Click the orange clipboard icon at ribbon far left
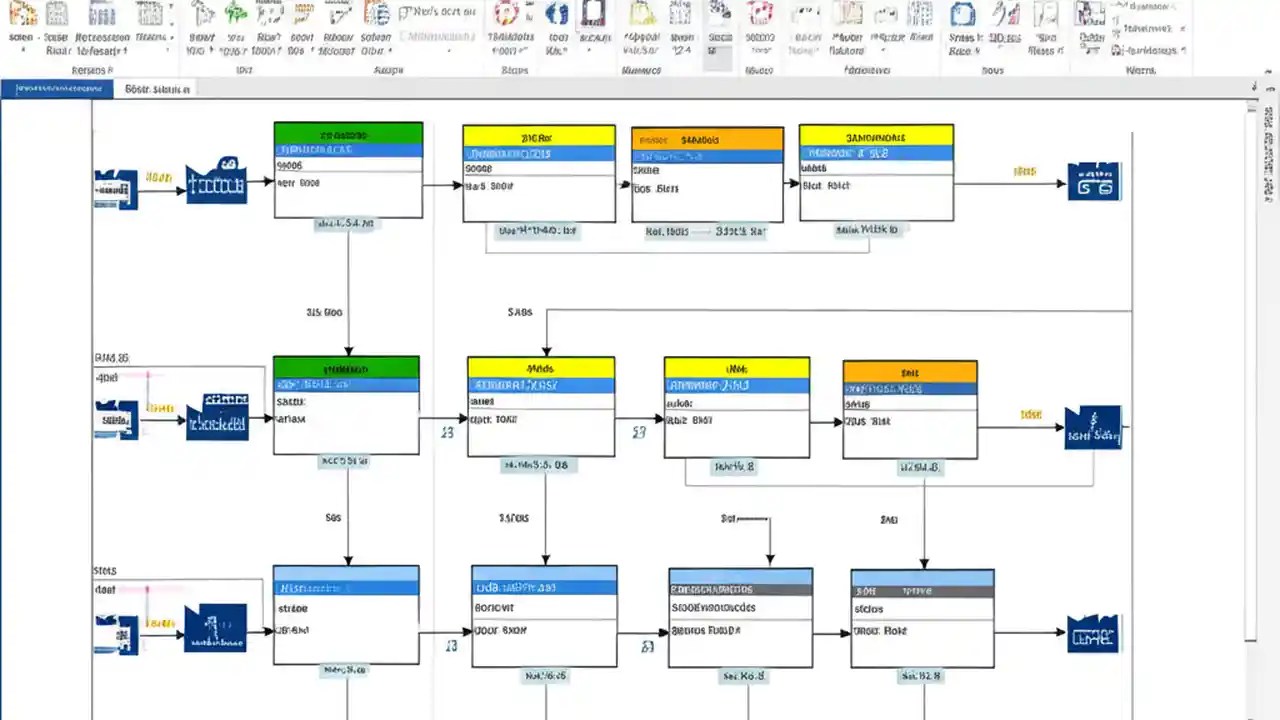This screenshot has width=1280, height=720. click(22, 13)
